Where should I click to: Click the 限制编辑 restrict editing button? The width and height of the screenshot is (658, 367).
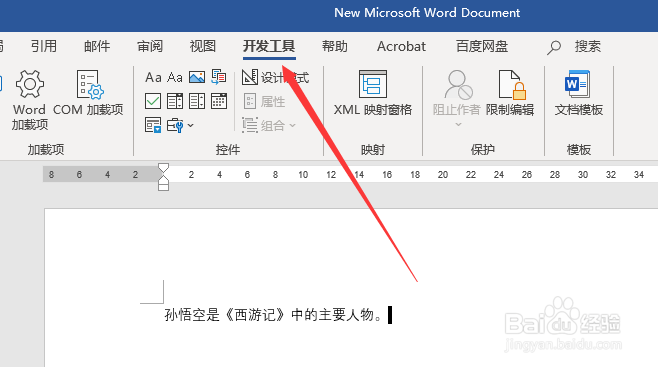point(510,93)
